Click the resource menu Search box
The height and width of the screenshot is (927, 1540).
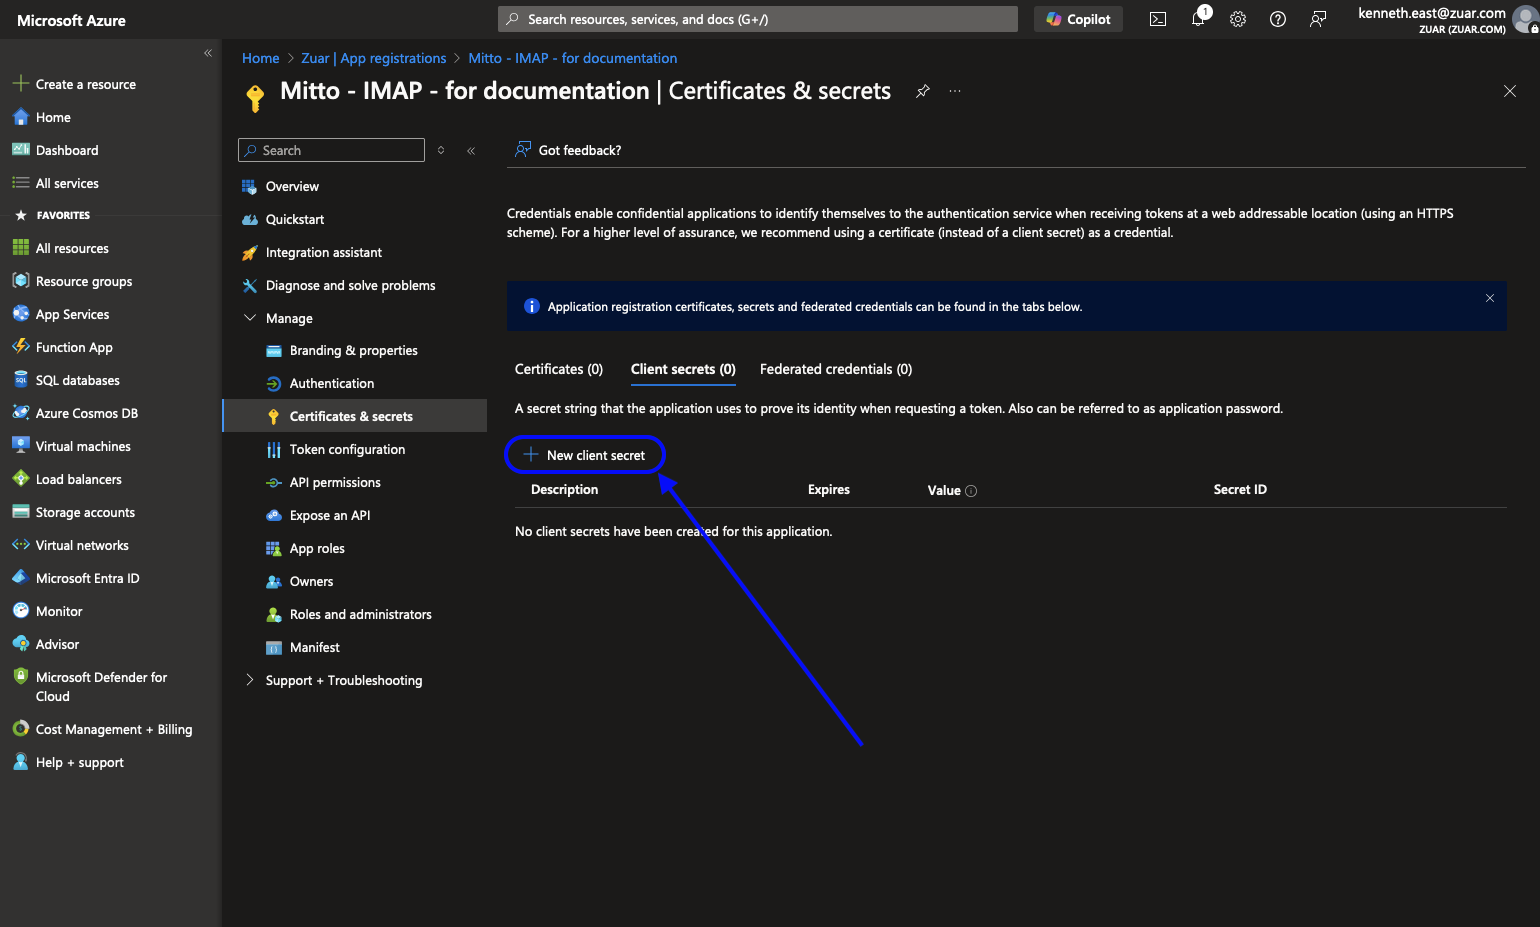click(332, 150)
